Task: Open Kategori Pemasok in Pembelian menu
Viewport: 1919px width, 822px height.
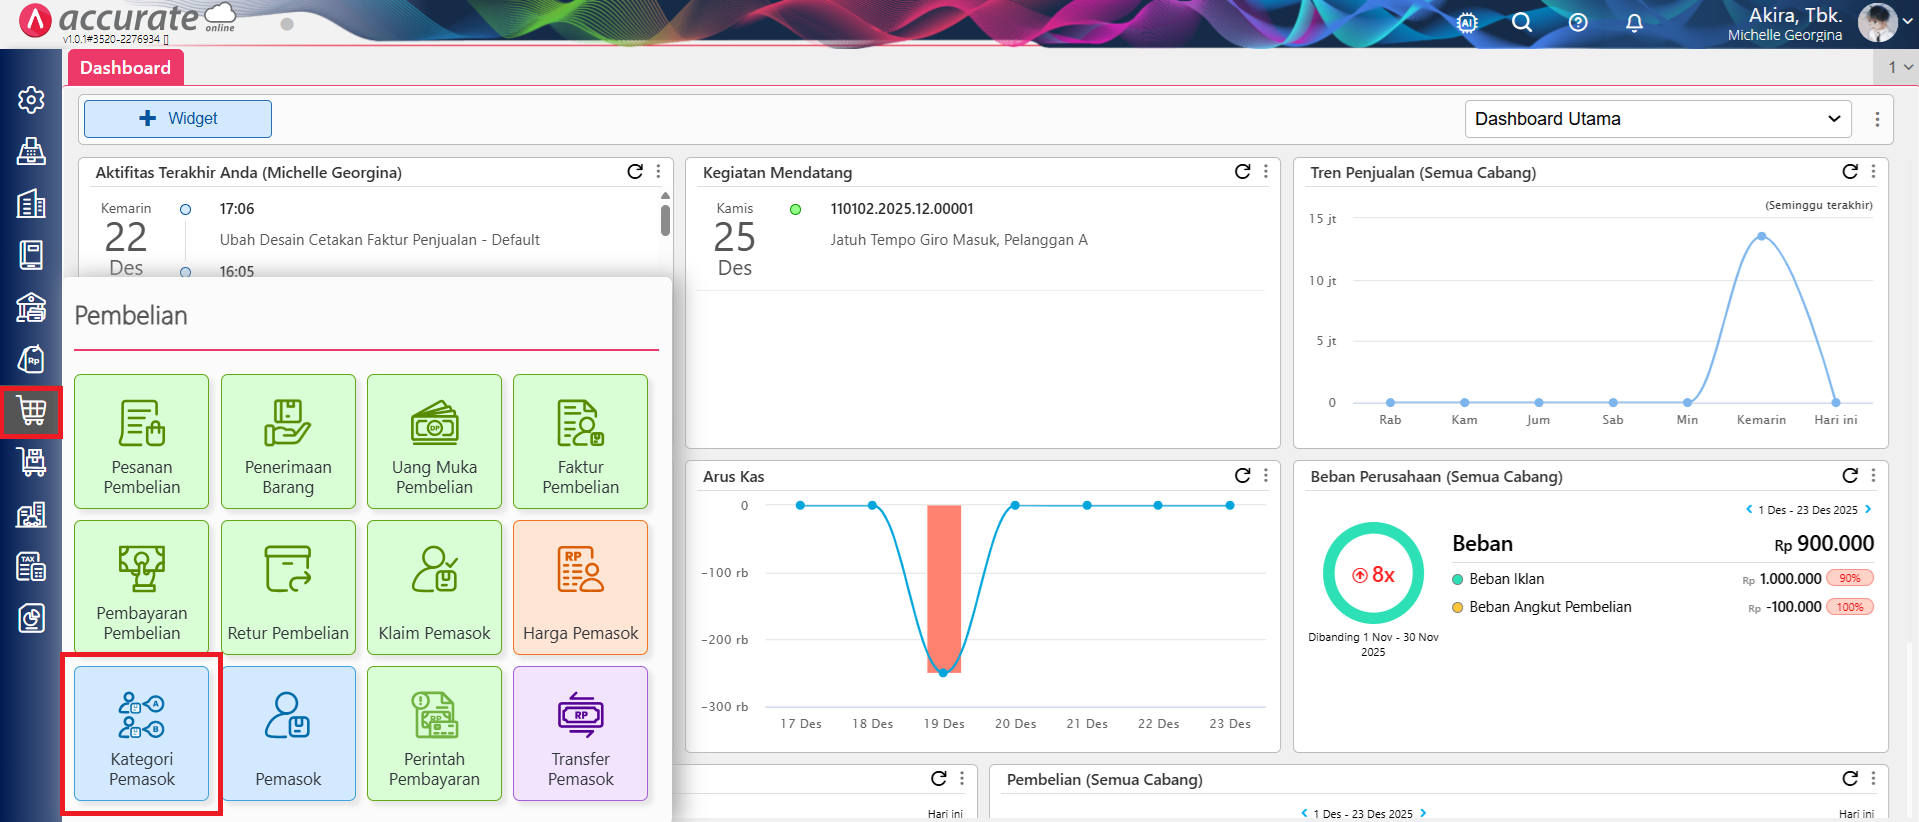Action: (141, 733)
